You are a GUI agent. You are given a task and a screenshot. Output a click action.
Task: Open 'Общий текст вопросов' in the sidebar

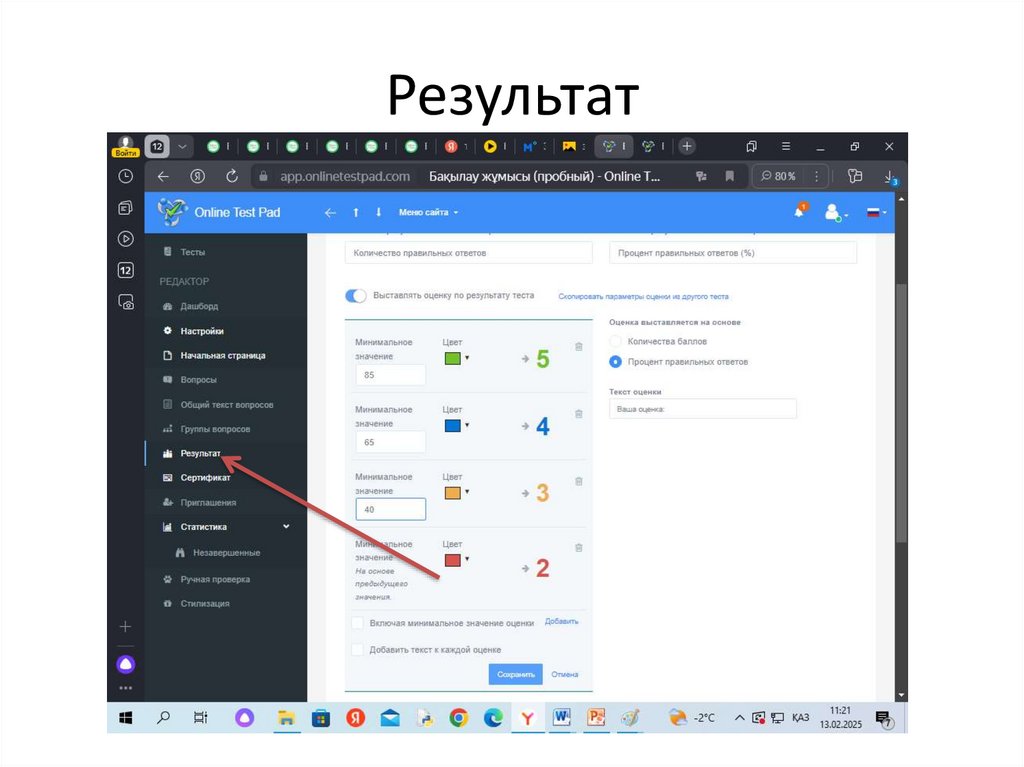click(226, 405)
